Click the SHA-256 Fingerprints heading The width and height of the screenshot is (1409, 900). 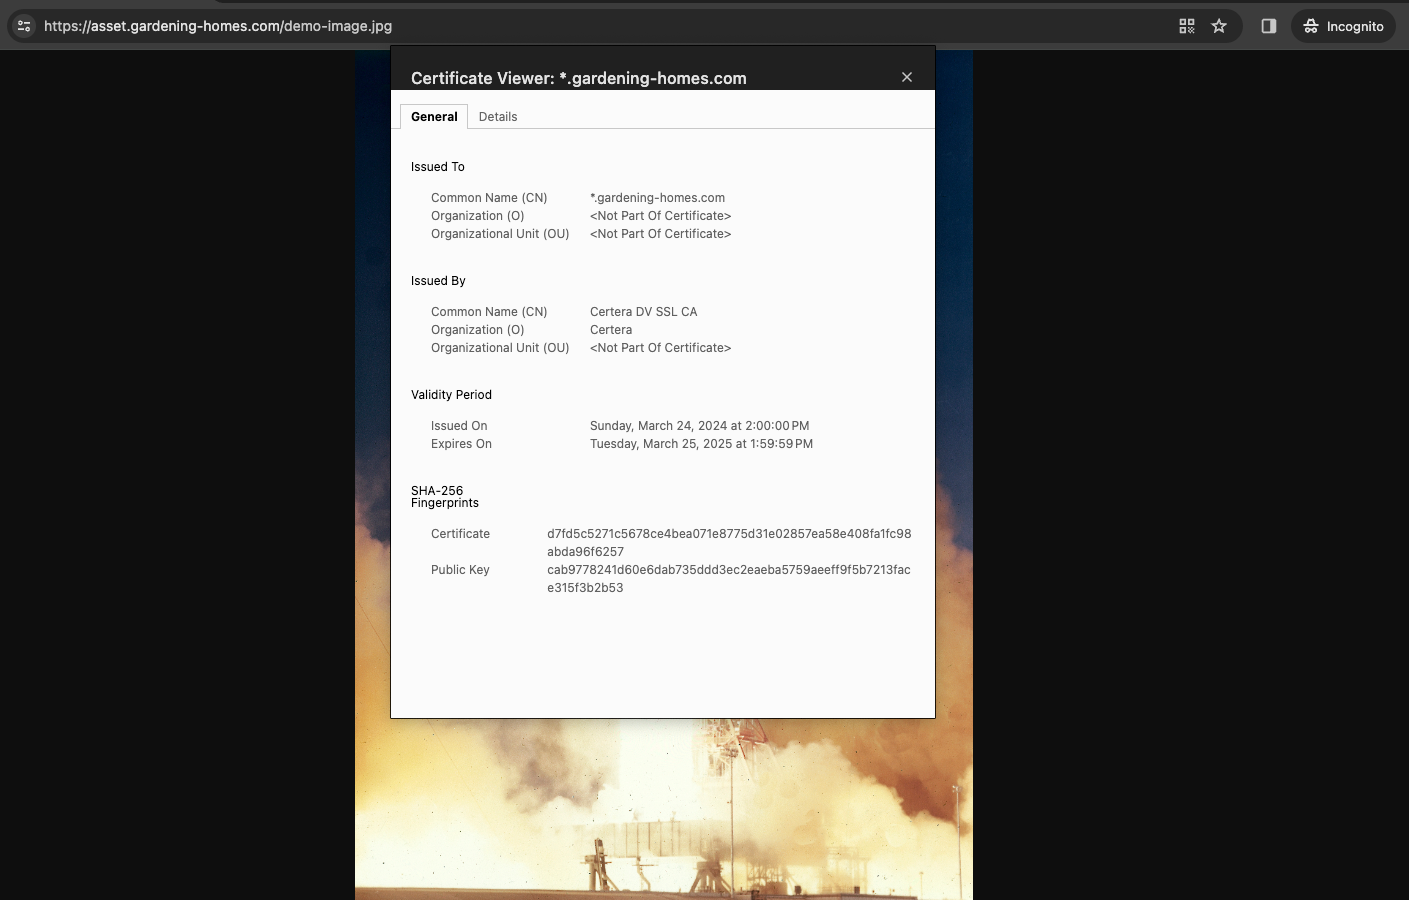point(444,497)
